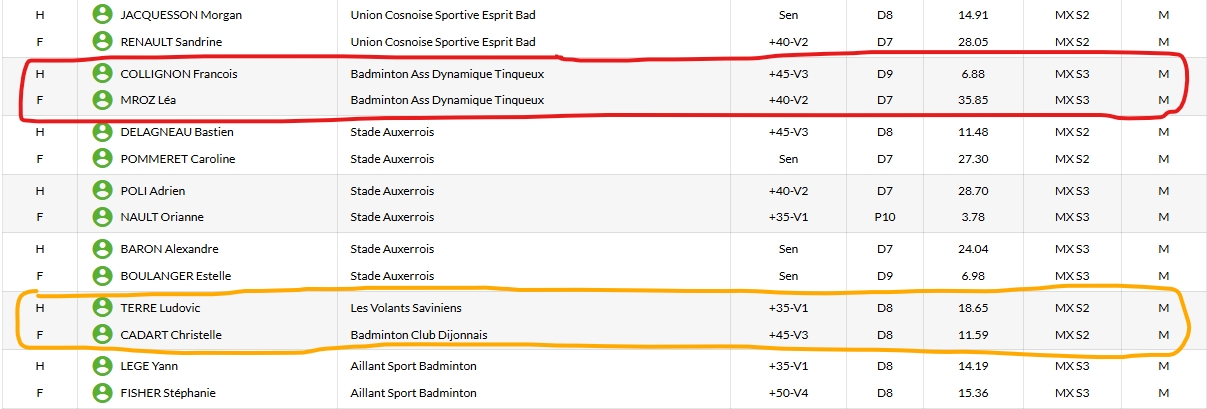
Task: Click the P10 ranking of NAULT Orianne
Action: (884, 216)
